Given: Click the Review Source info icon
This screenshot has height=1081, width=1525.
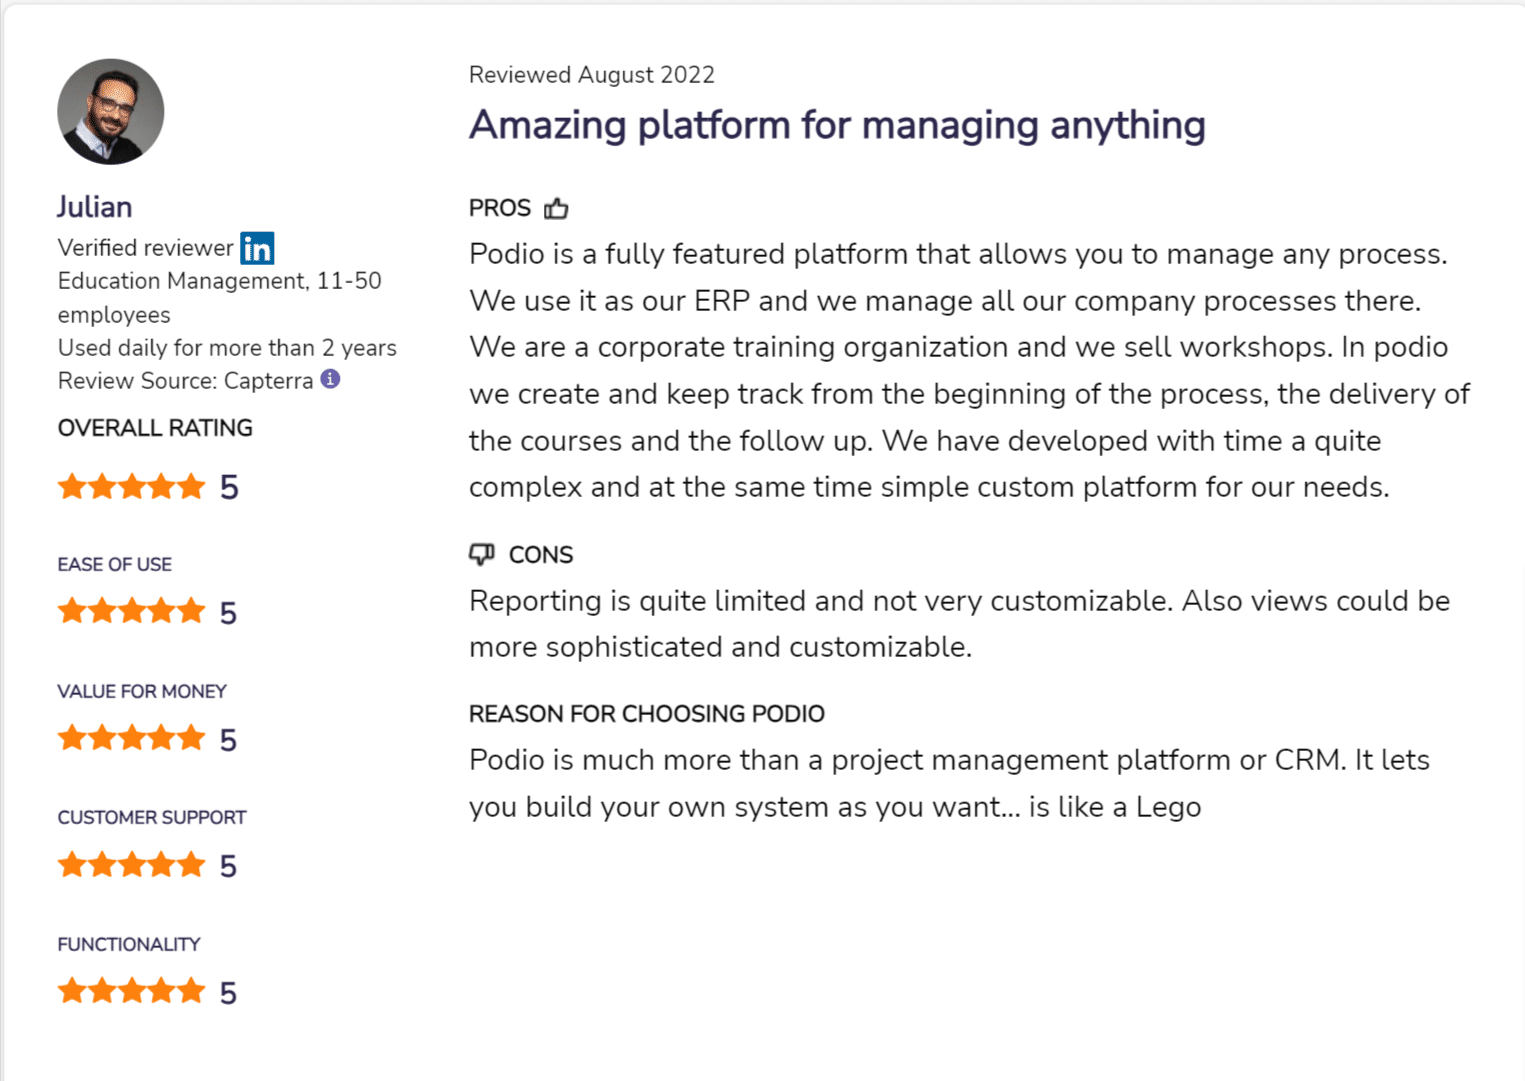Looking at the screenshot, I should tap(330, 379).
